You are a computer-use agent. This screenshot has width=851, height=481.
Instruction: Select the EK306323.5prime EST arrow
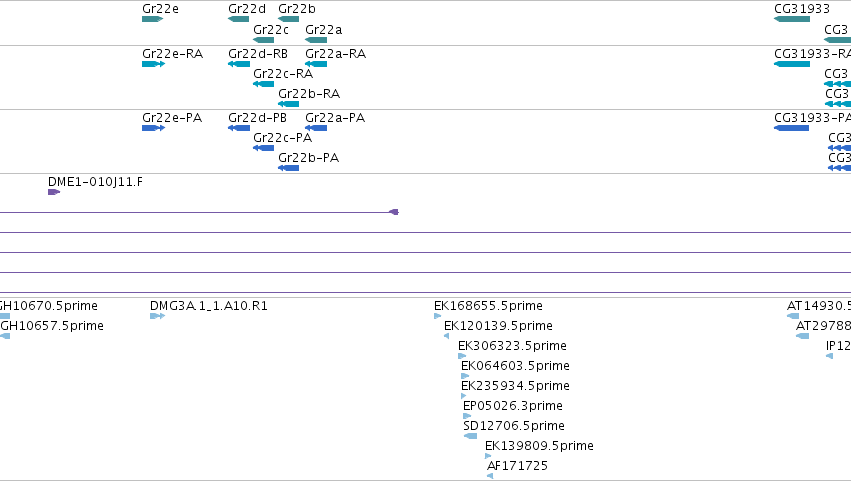tap(462, 356)
